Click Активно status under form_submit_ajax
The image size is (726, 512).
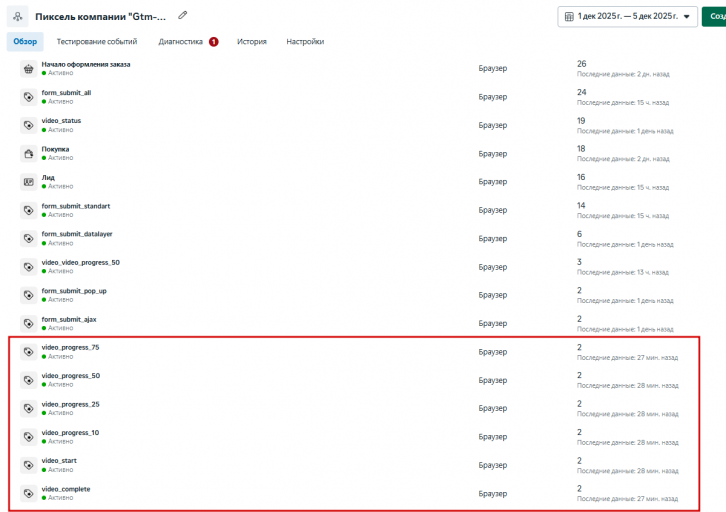point(61,328)
